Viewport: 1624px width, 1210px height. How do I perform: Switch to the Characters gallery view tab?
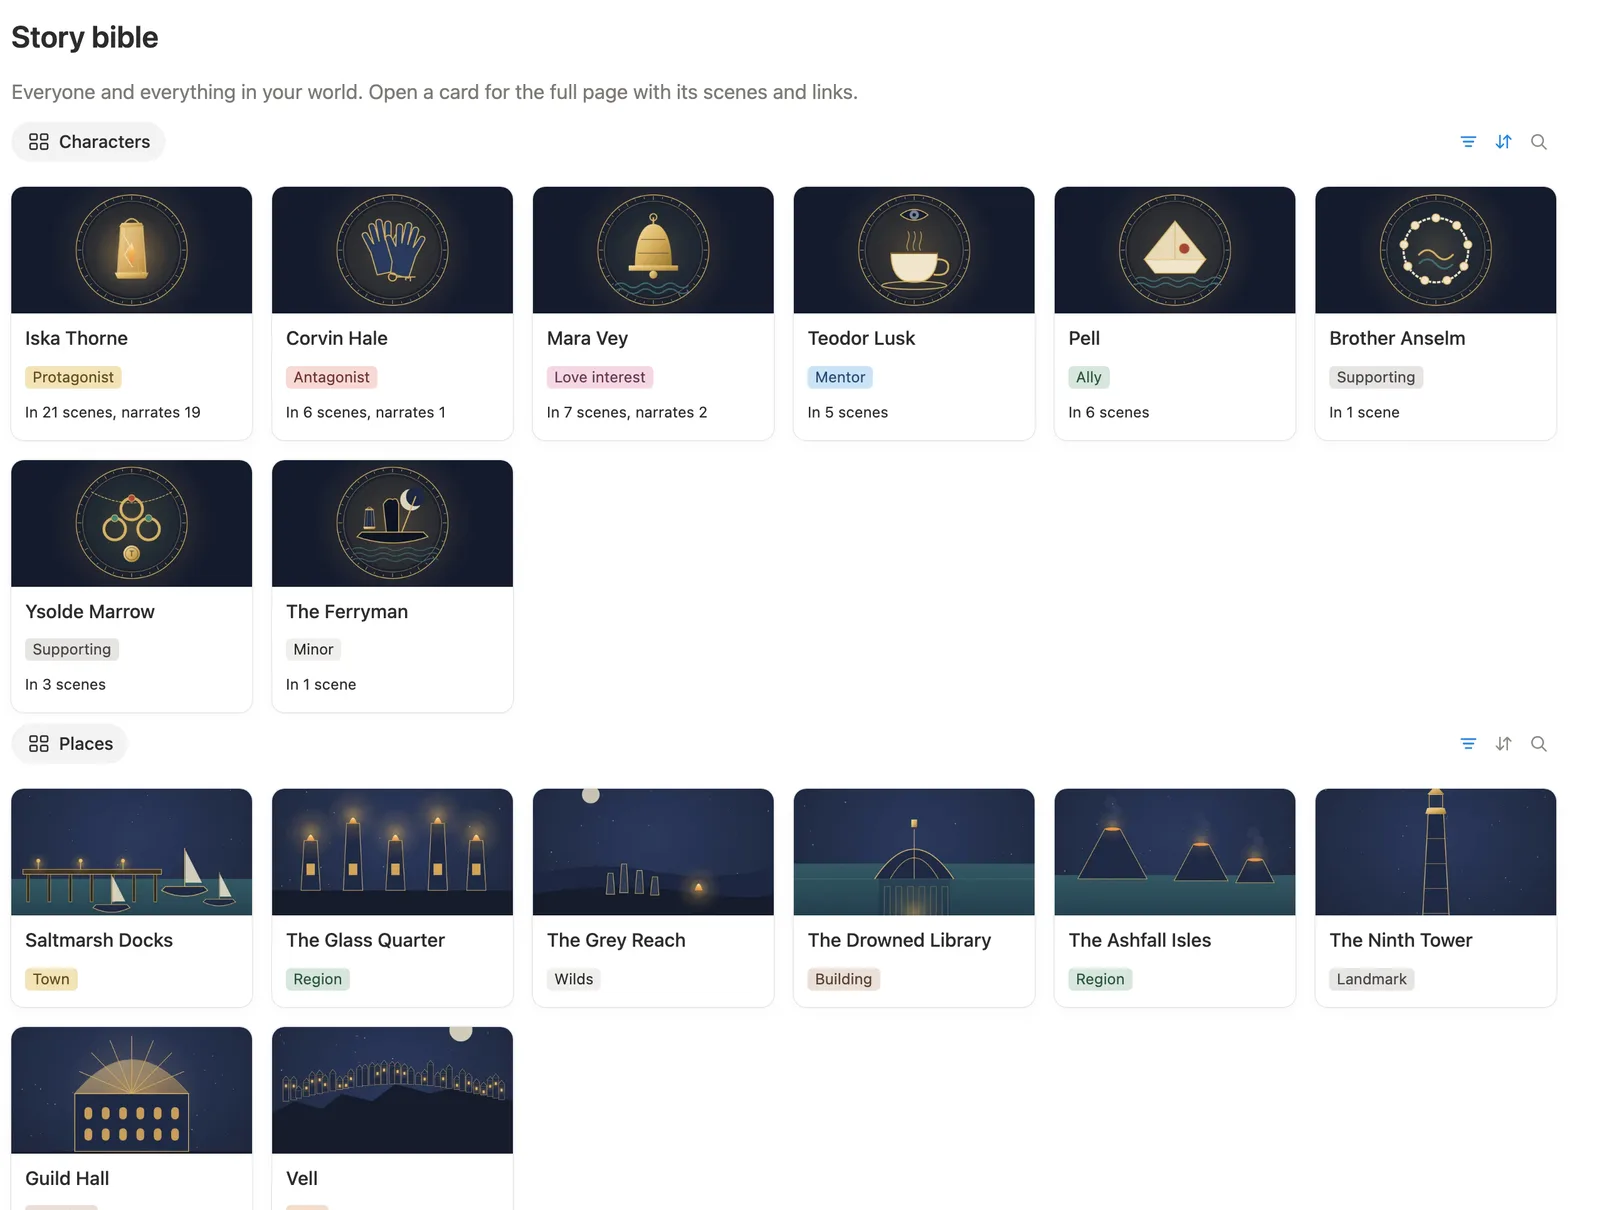click(89, 142)
